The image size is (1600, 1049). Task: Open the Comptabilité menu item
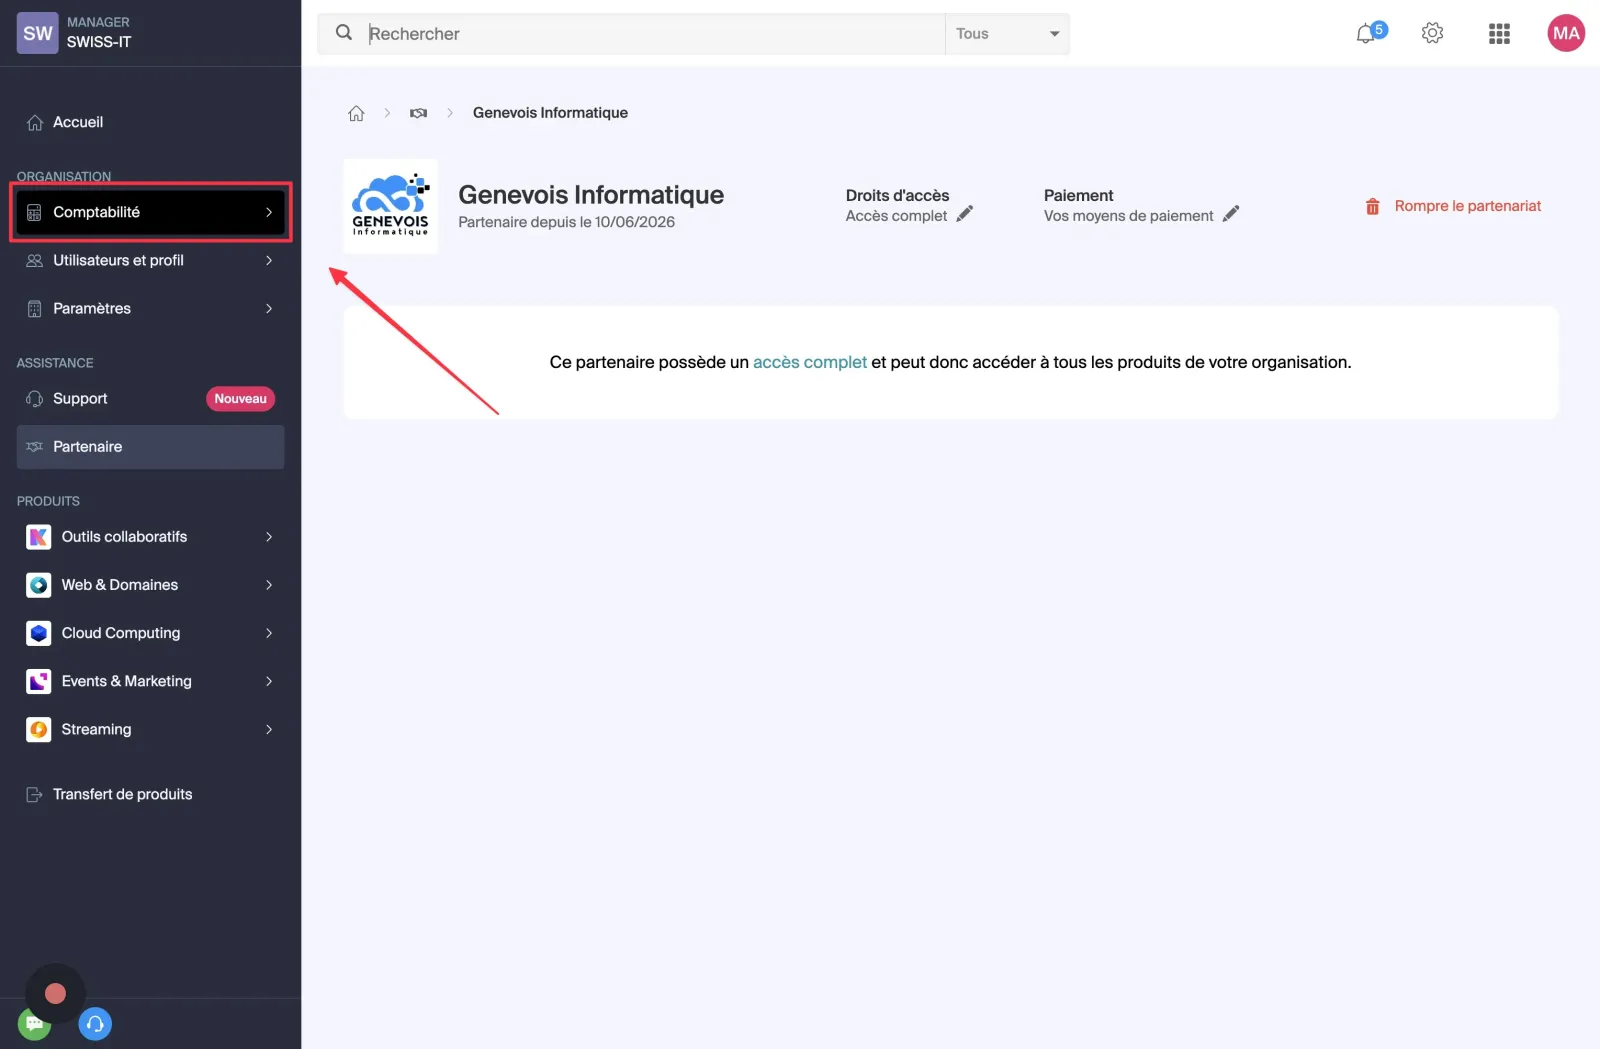(x=150, y=212)
